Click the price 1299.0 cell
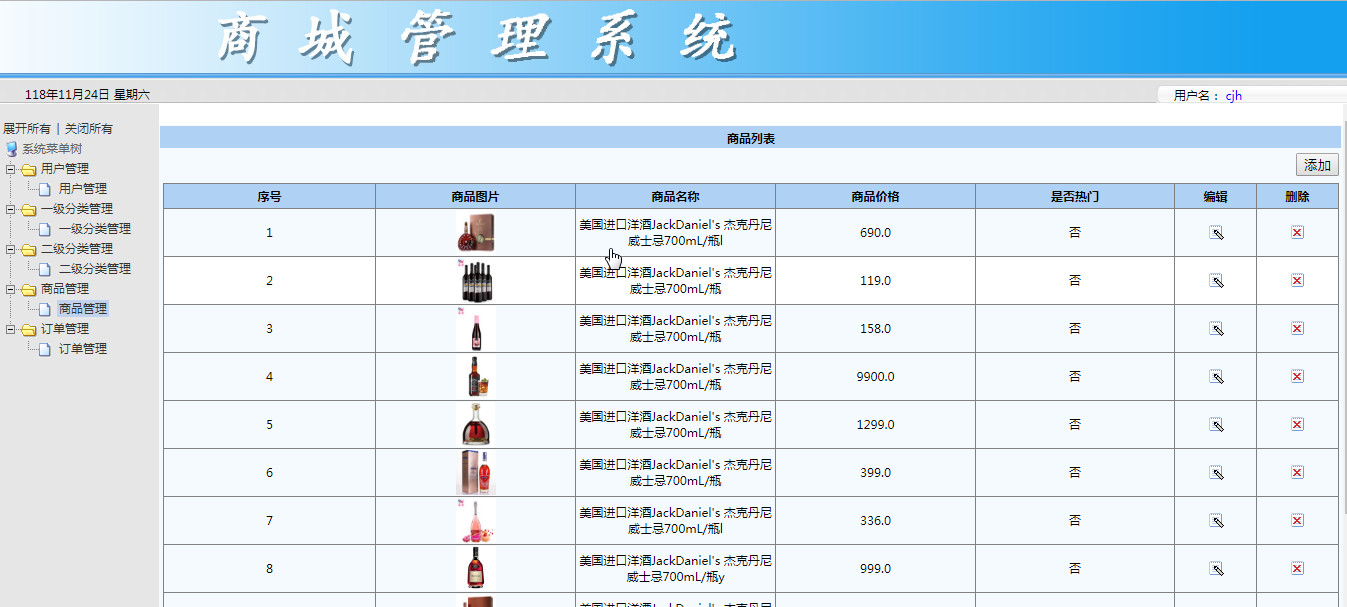 pyautogui.click(x=875, y=425)
